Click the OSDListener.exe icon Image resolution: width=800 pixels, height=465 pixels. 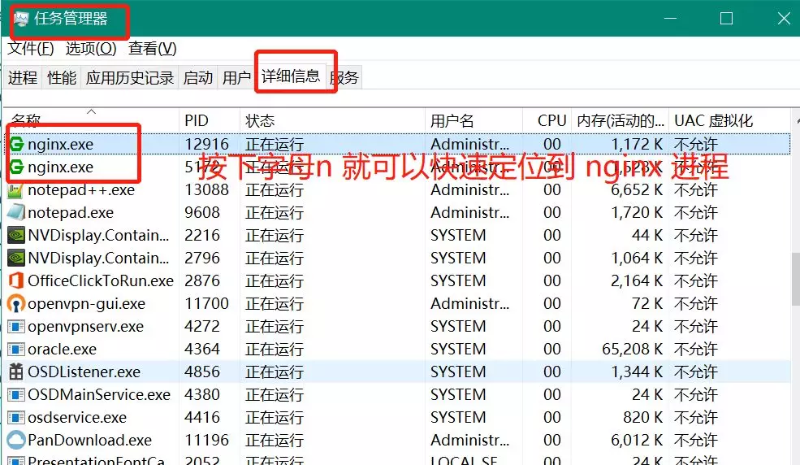coord(16,372)
